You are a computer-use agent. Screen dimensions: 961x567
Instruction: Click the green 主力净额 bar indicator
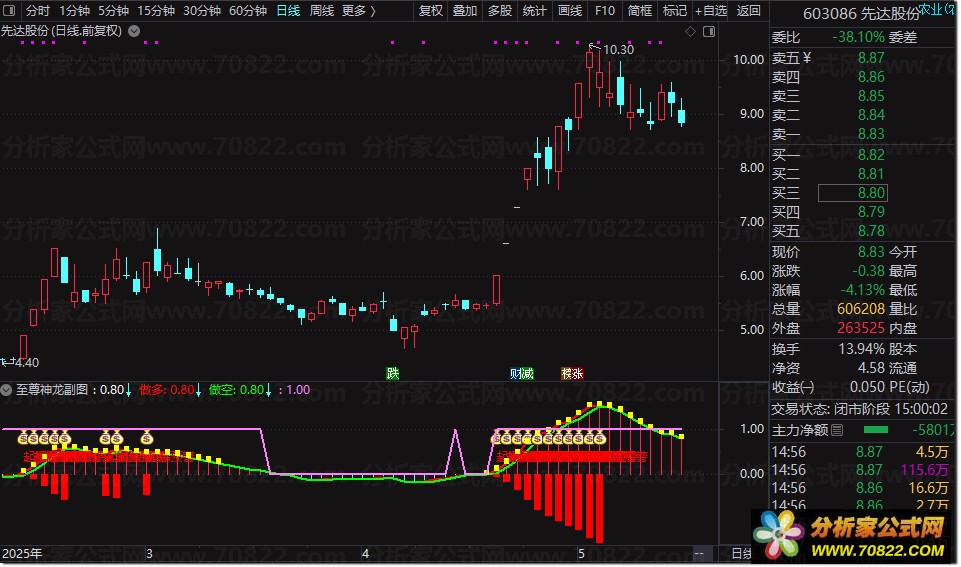(876, 430)
